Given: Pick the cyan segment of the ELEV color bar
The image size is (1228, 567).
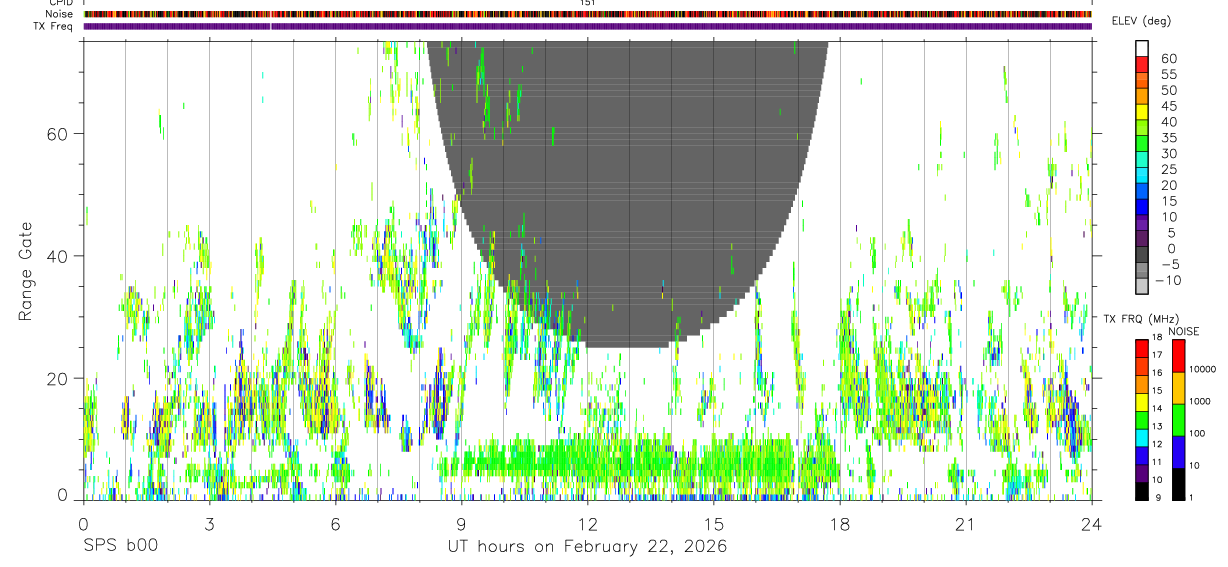Looking at the screenshot, I should pyautogui.click(x=1142, y=175).
